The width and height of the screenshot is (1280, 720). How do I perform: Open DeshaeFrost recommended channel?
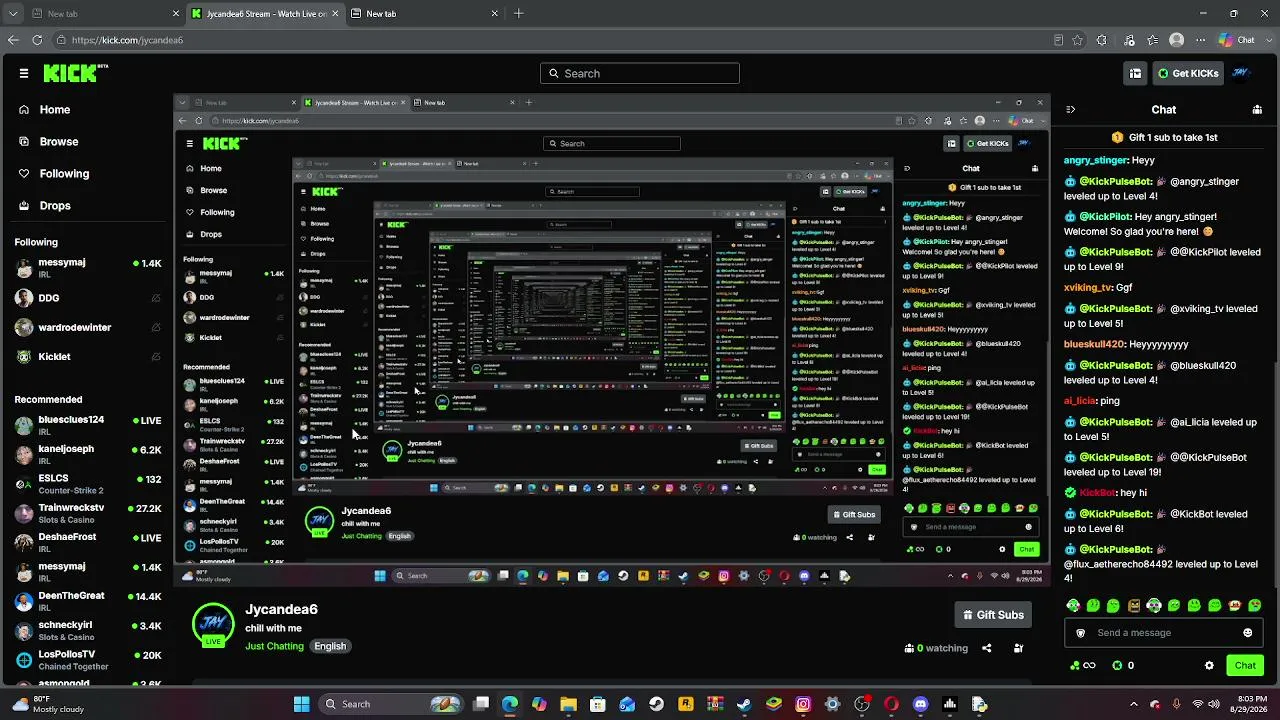point(88,542)
